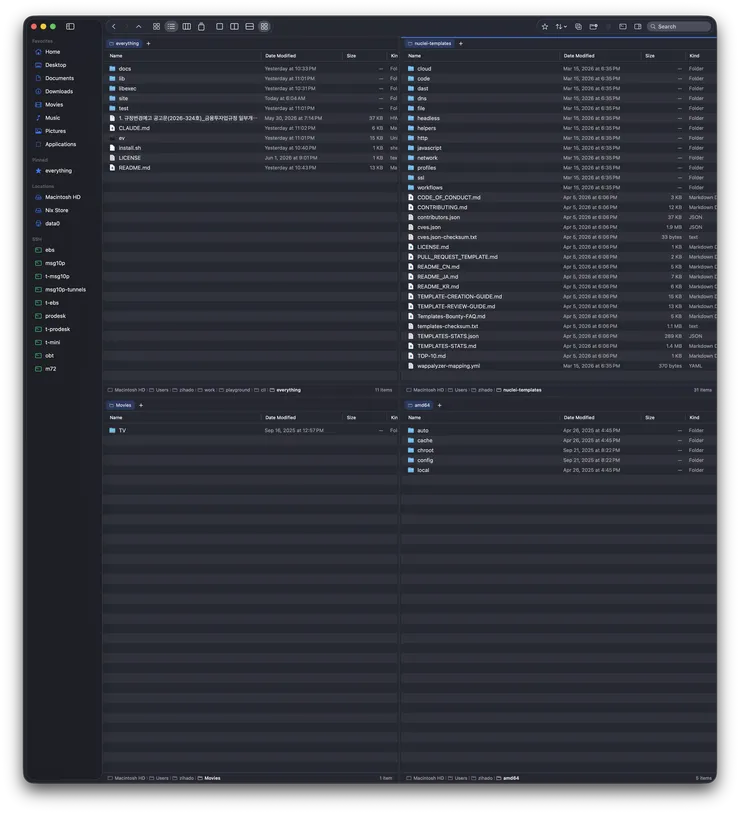Focus the Search field
This screenshot has height=814, width=740.
[x=679, y=26]
